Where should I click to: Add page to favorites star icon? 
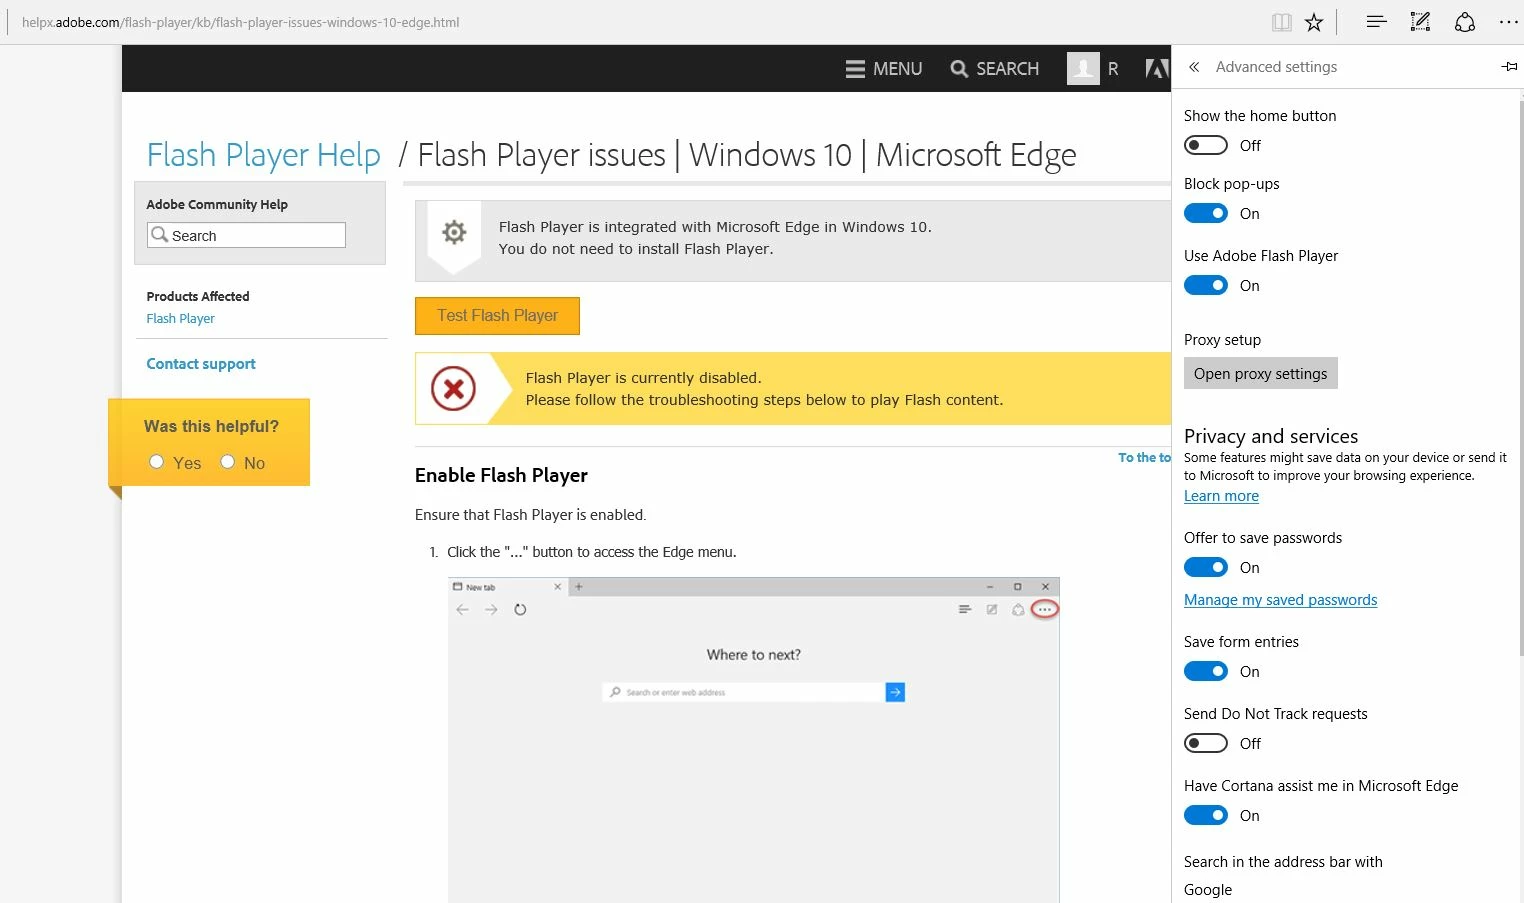coord(1314,22)
